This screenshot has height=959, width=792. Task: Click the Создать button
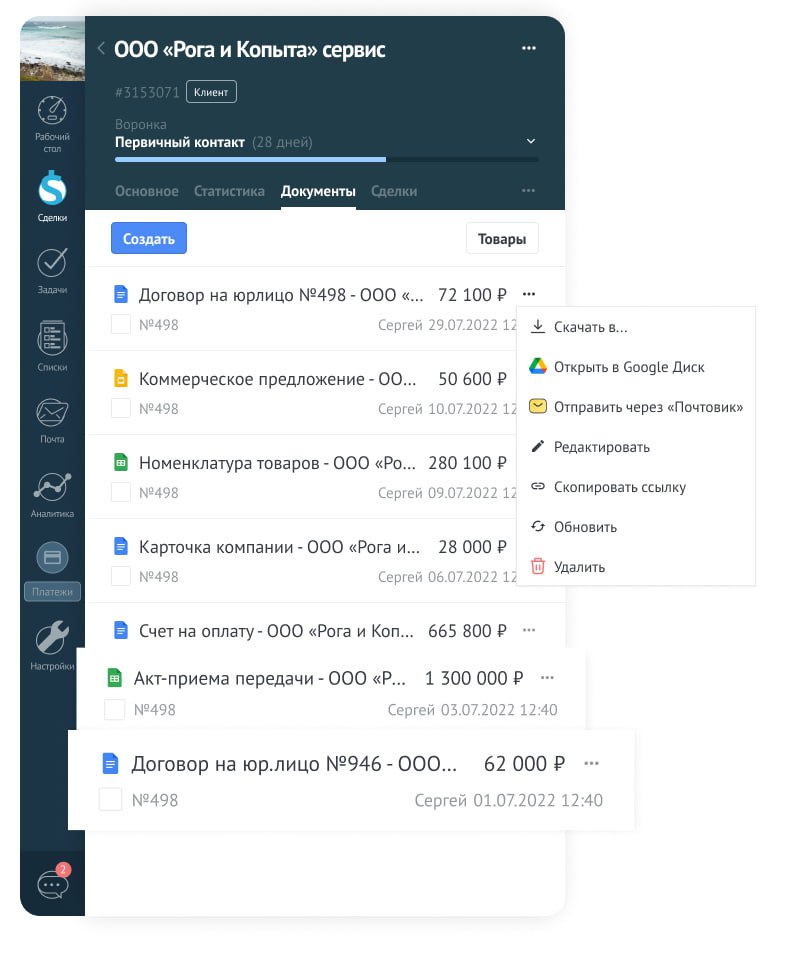(148, 239)
